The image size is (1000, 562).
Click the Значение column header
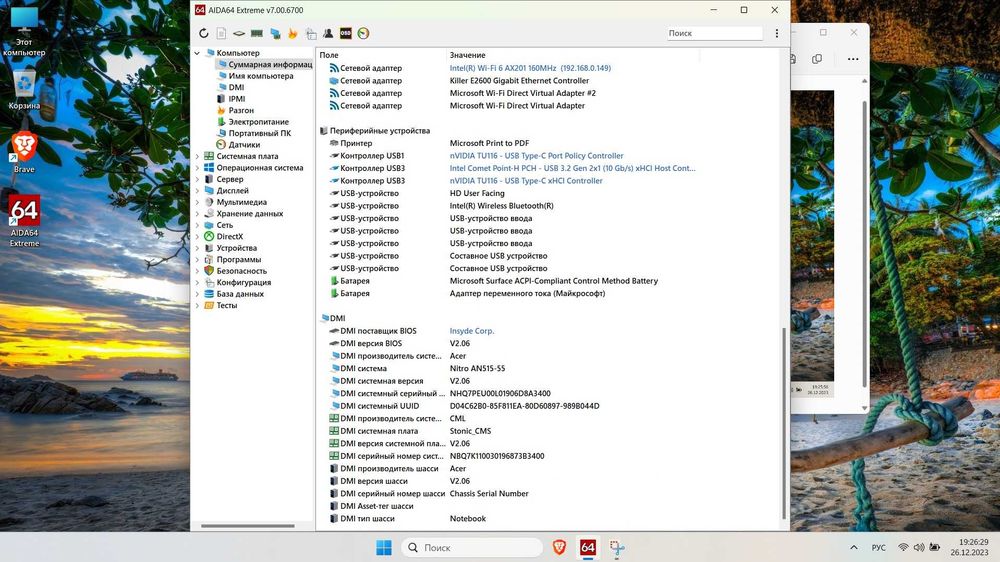(467, 55)
